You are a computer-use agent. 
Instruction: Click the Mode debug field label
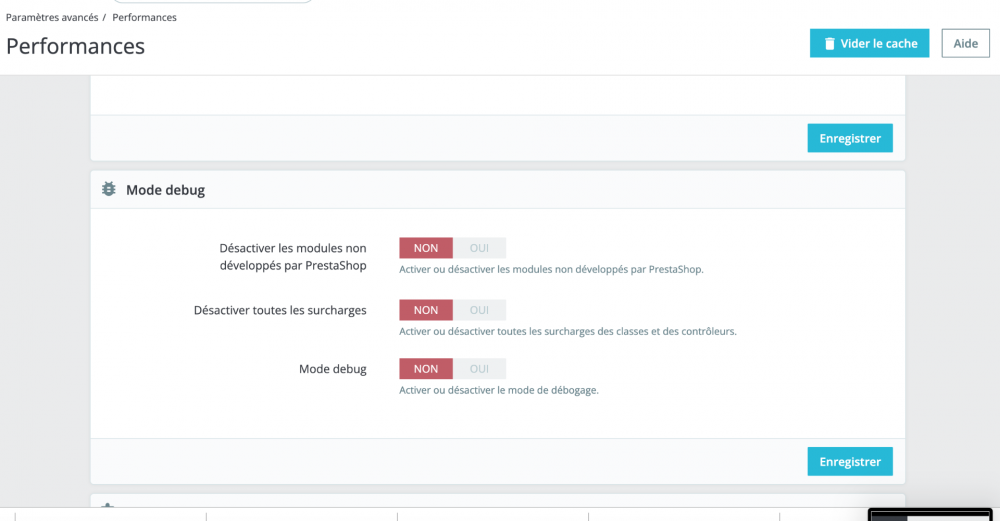pyautogui.click(x=332, y=369)
